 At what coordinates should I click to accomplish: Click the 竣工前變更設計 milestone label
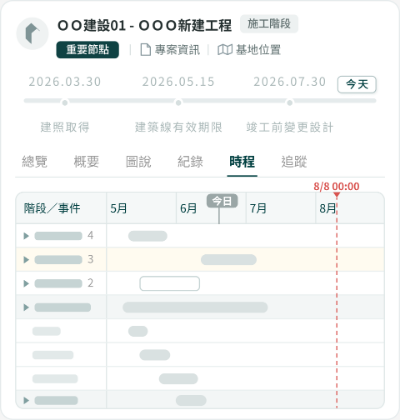290,127
